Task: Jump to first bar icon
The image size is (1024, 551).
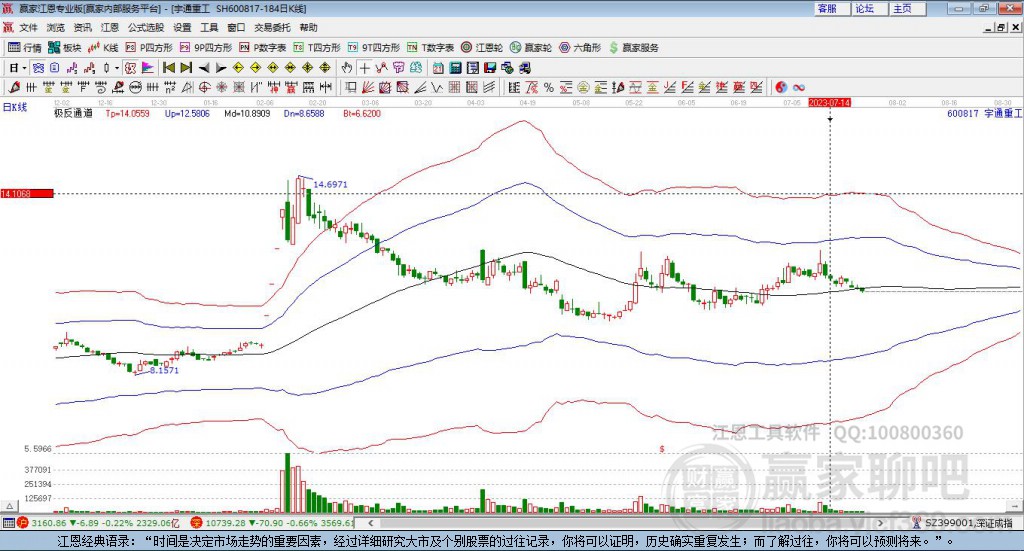Action: tap(168, 68)
